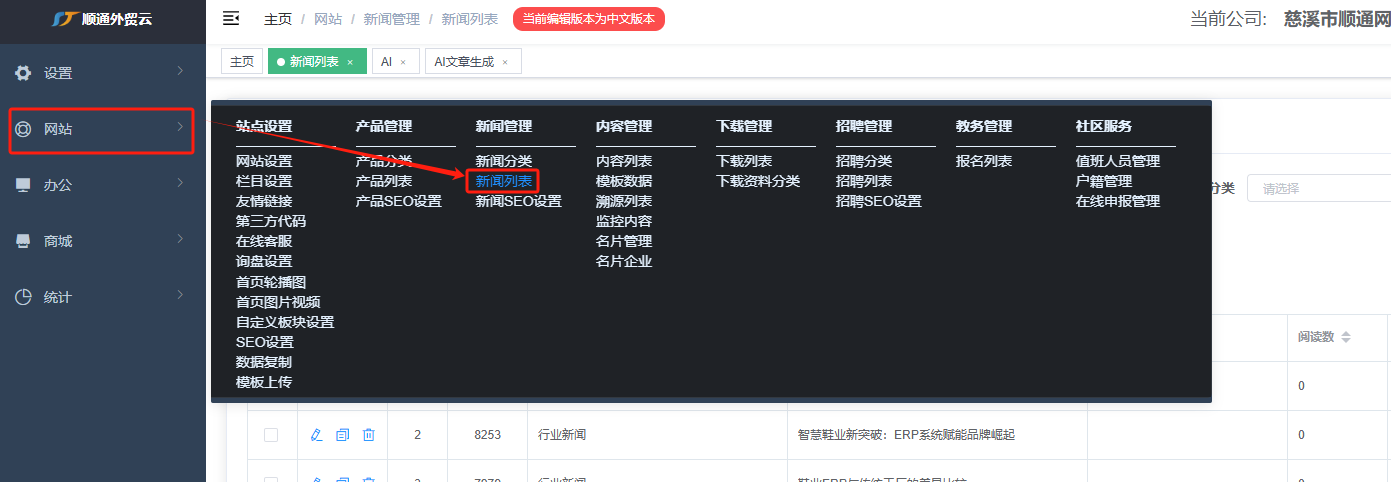Open 产品列表 menu item
1391x482 pixels.
384,181
